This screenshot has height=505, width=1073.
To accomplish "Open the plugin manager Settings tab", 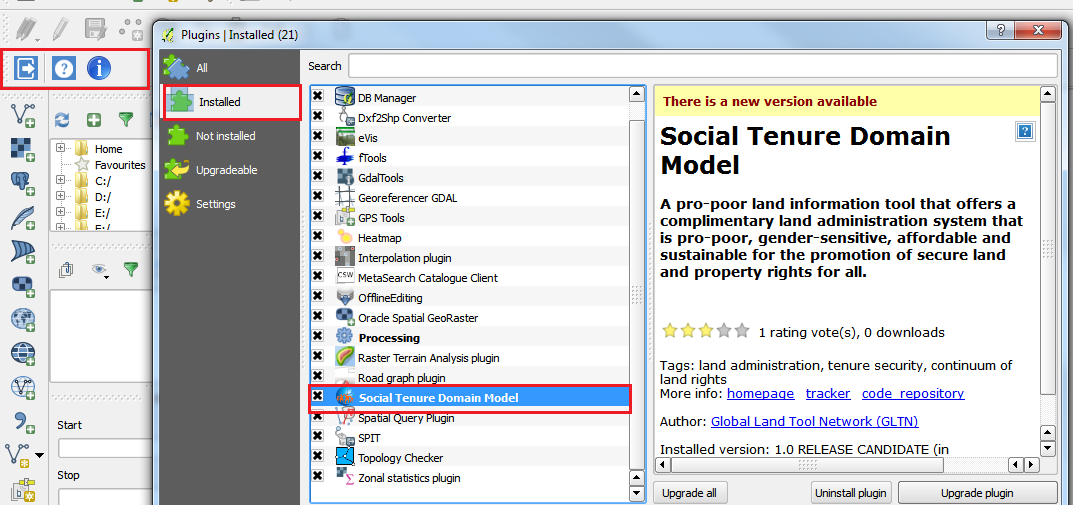I will click(231, 204).
